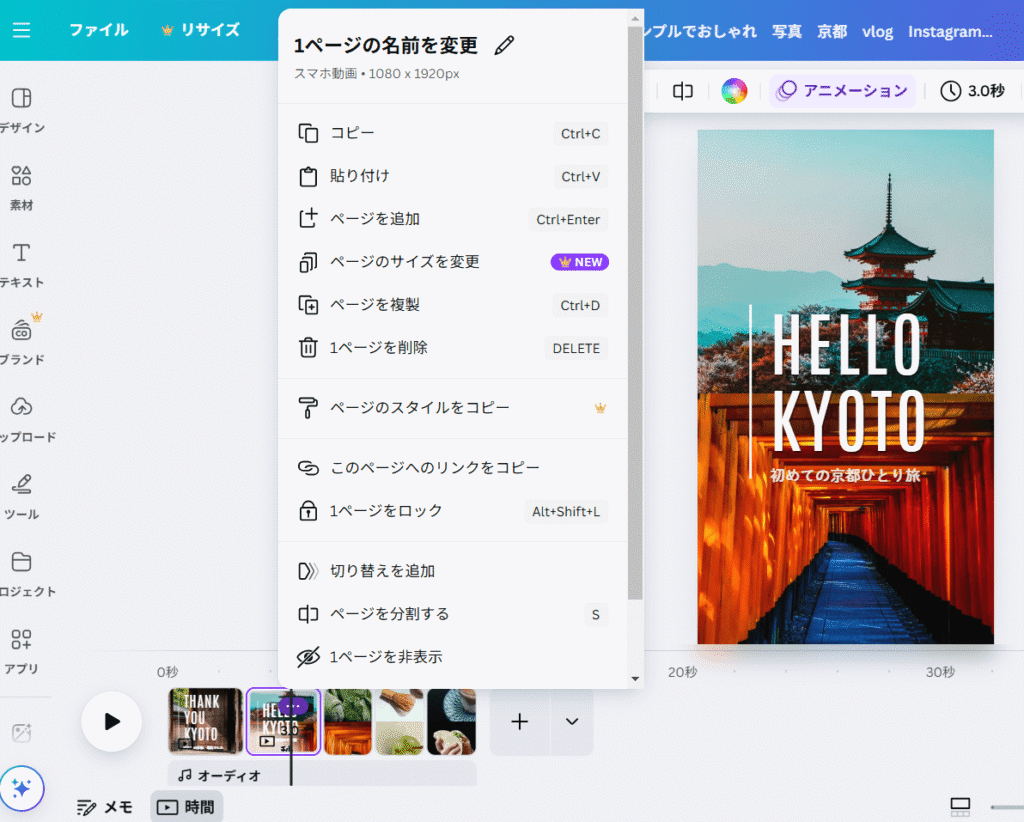Click the HELLO KYOTO title on canvas
1024x822 pixels.
(x=848, y=383)
